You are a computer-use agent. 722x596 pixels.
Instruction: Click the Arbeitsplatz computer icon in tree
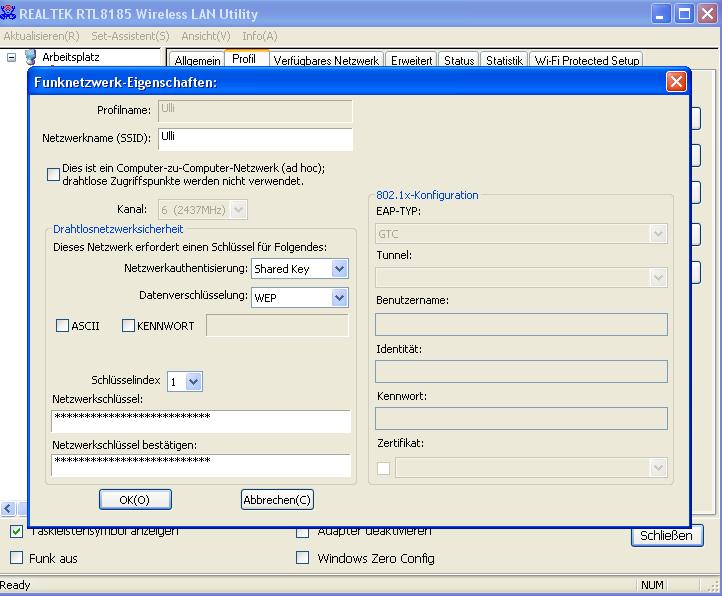click(30, 58)
